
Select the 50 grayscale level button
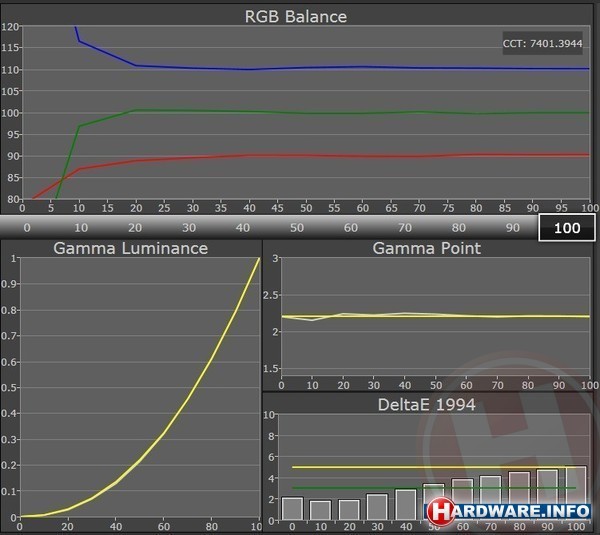click(297, 228)
